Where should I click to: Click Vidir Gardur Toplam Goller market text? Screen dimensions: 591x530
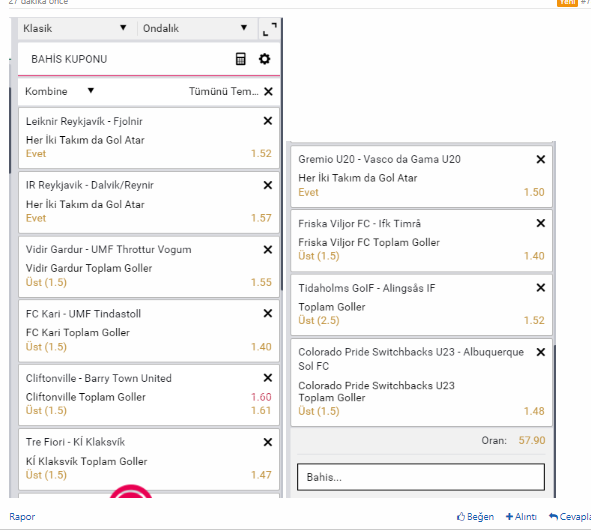(89, 268)
